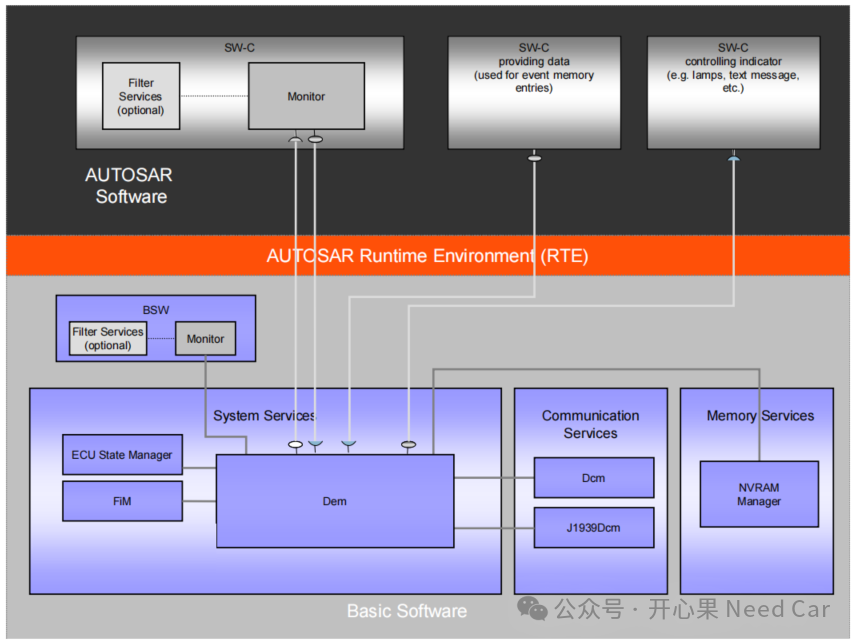This screenshot has height=643, width=856.
Task: Click the port icon under indicator-controlling SW-C
Action: (x=734, y=158)
